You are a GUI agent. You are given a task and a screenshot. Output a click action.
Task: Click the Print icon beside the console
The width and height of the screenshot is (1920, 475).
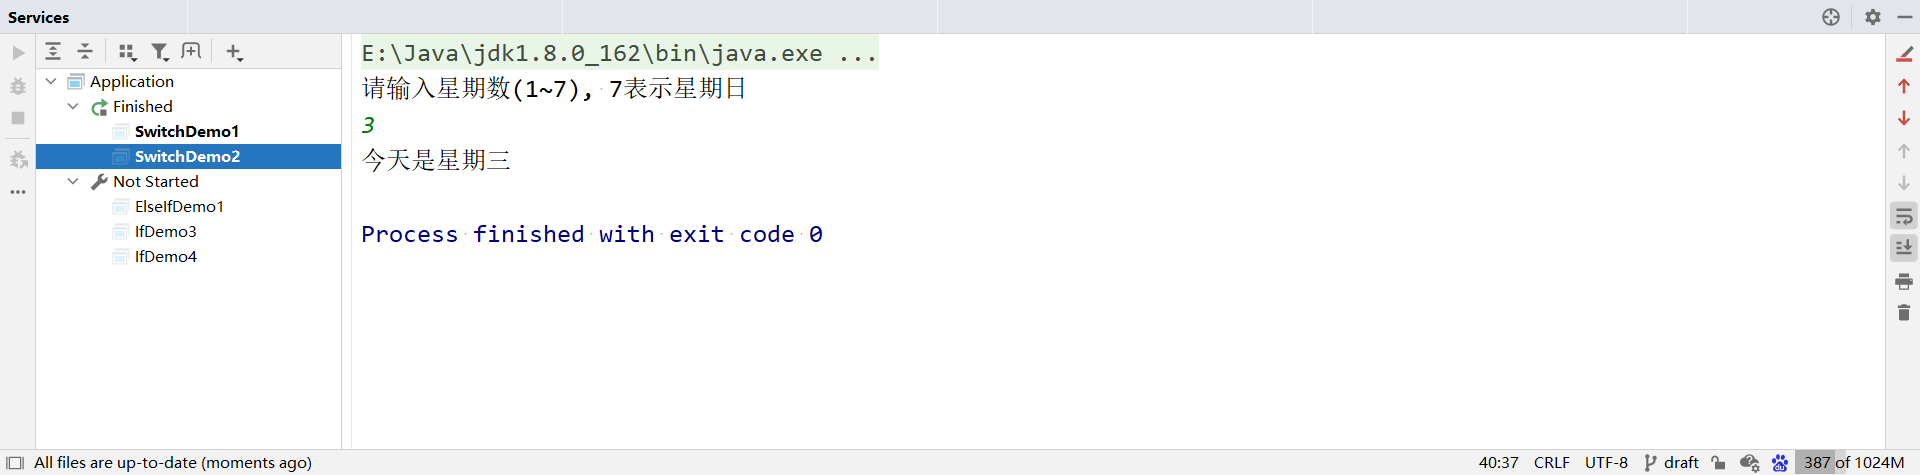click(1904, 282)
